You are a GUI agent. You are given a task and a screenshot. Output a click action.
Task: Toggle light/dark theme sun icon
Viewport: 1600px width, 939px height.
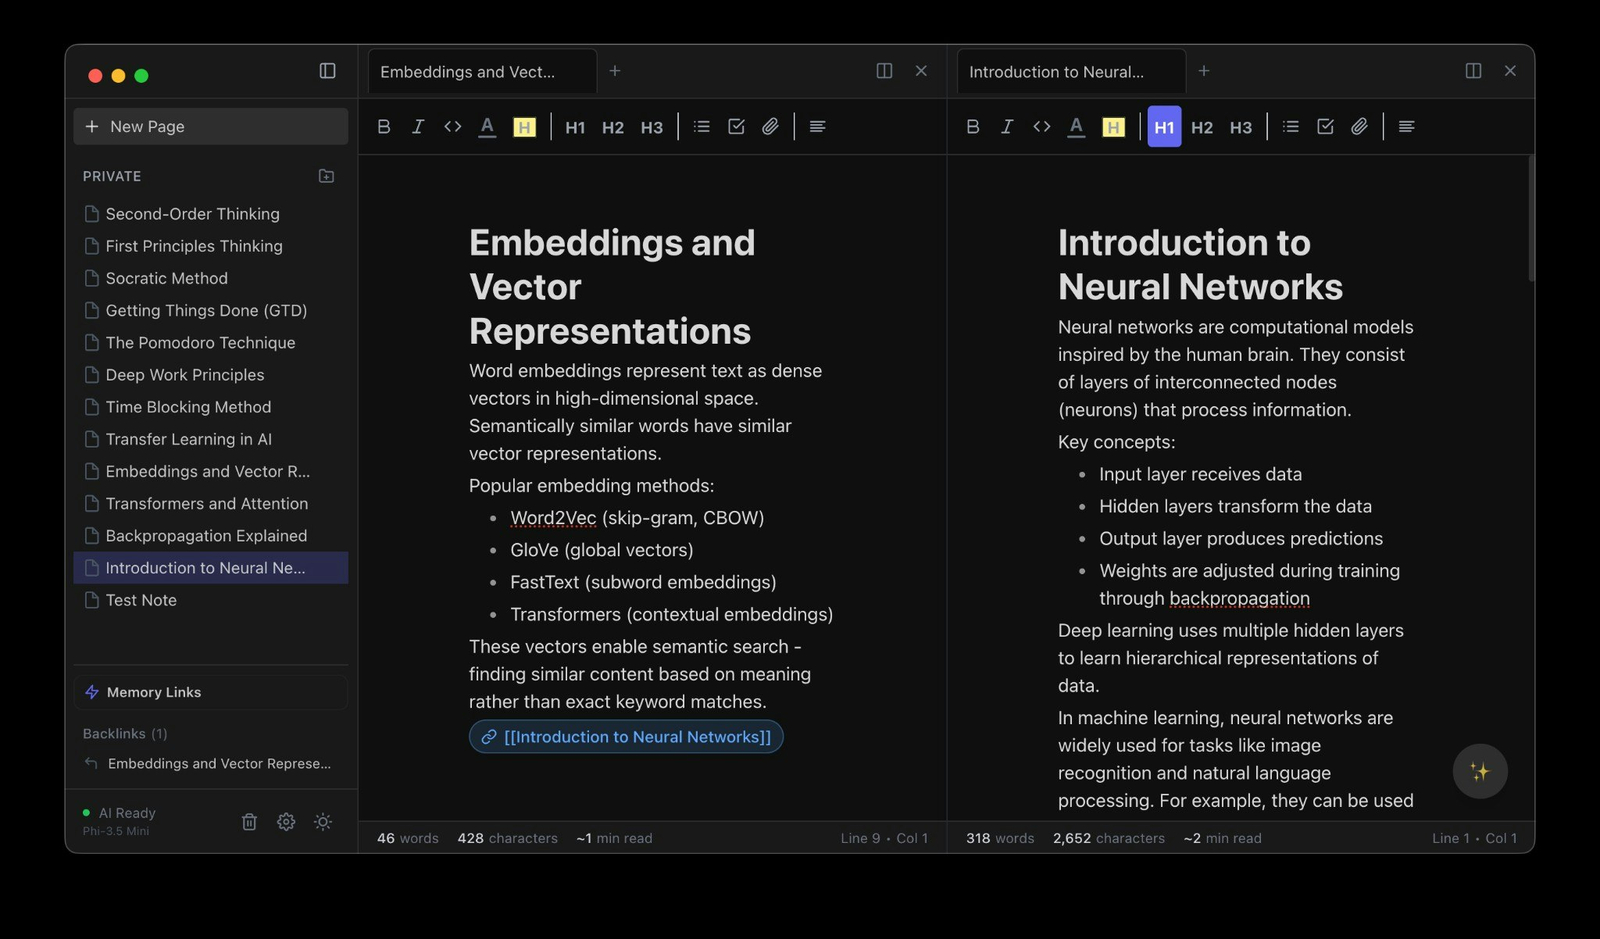[323, 821]
